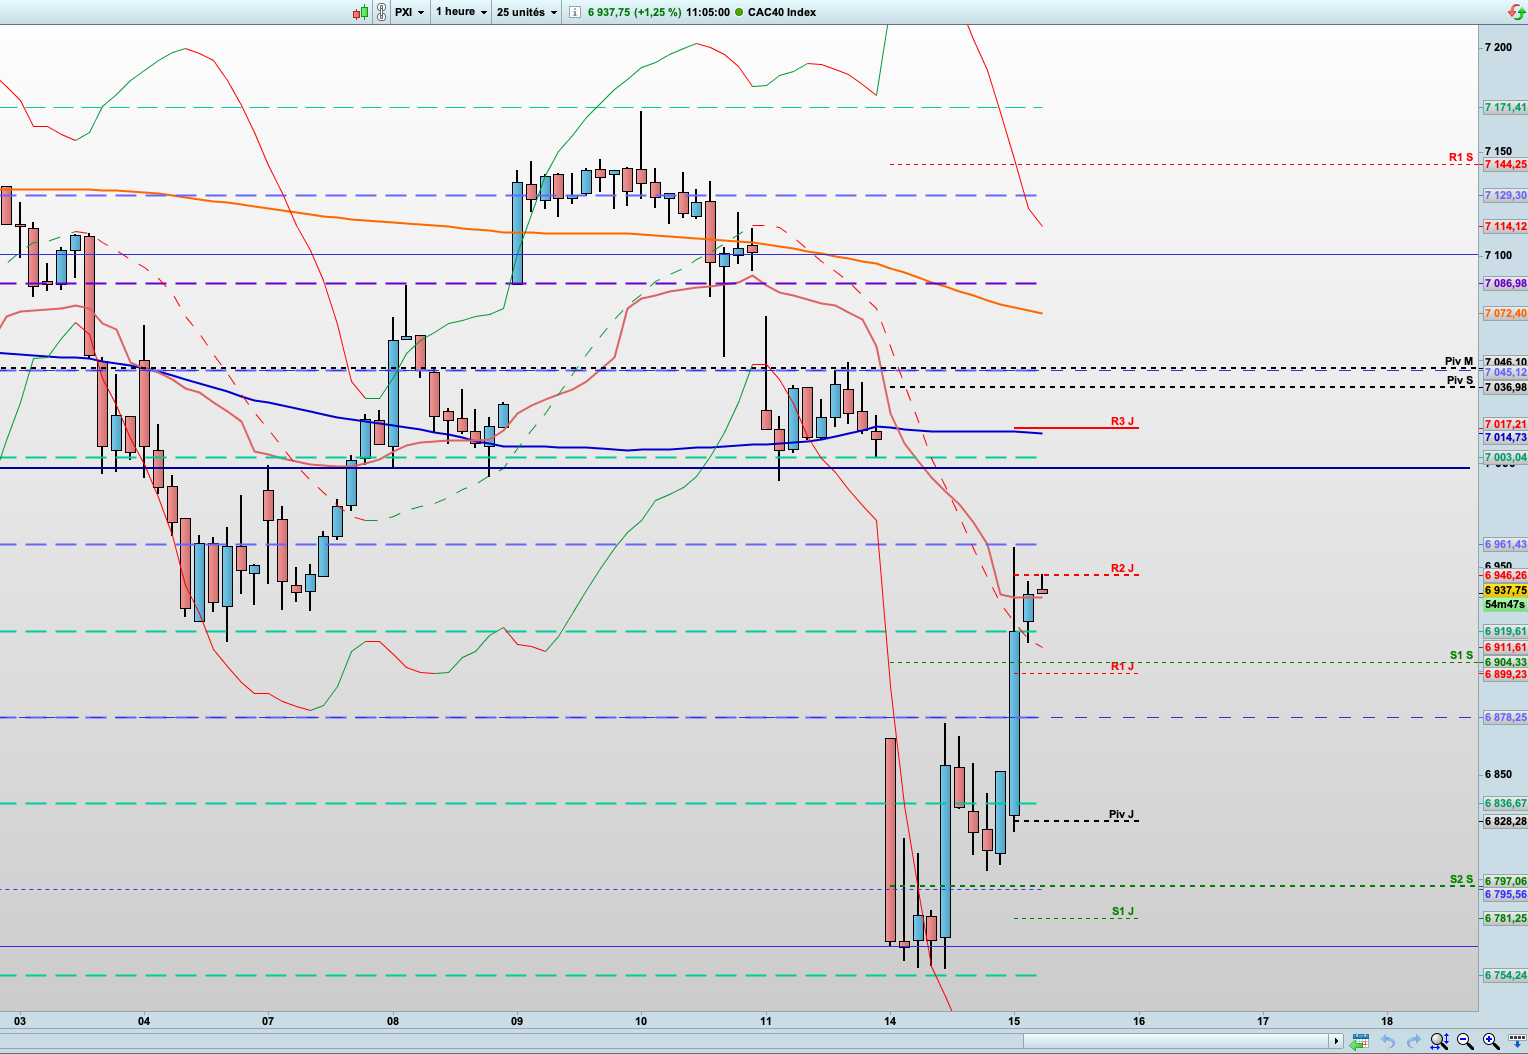The width and height of the screenshot is (1528, 1054).
Task: Click the 7 171,41 price axis label
Action: (1505, 107)
